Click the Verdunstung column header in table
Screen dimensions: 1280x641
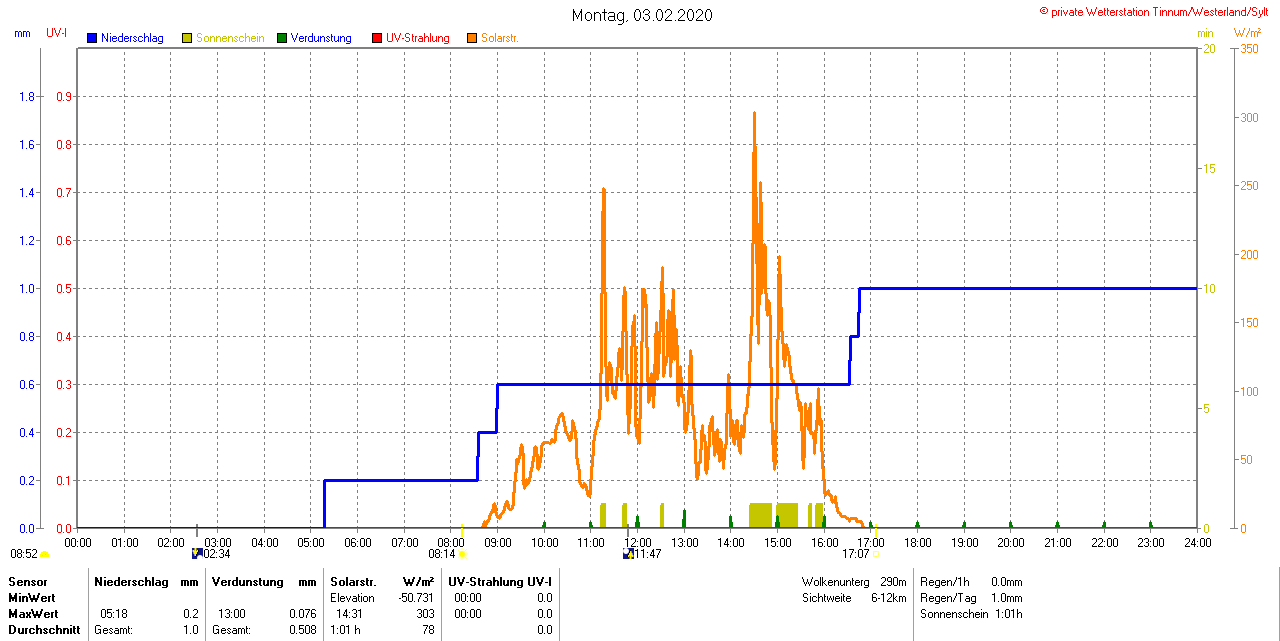248,581
